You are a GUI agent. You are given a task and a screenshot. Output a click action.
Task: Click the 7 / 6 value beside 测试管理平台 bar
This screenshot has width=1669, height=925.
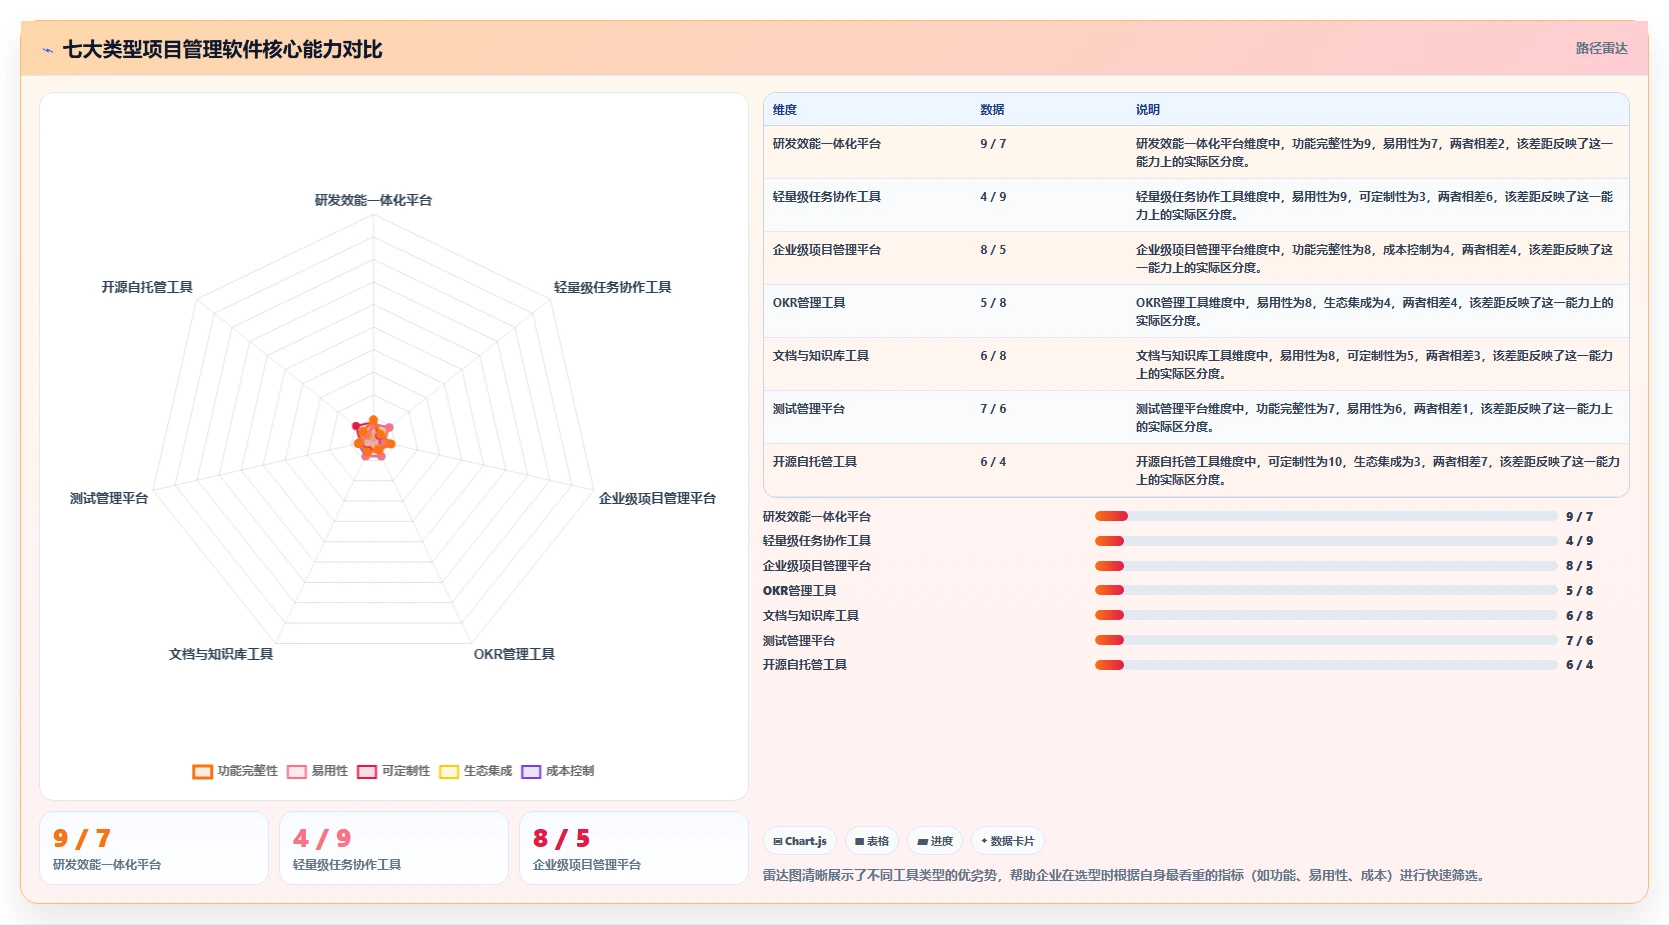pos(1579,641)
